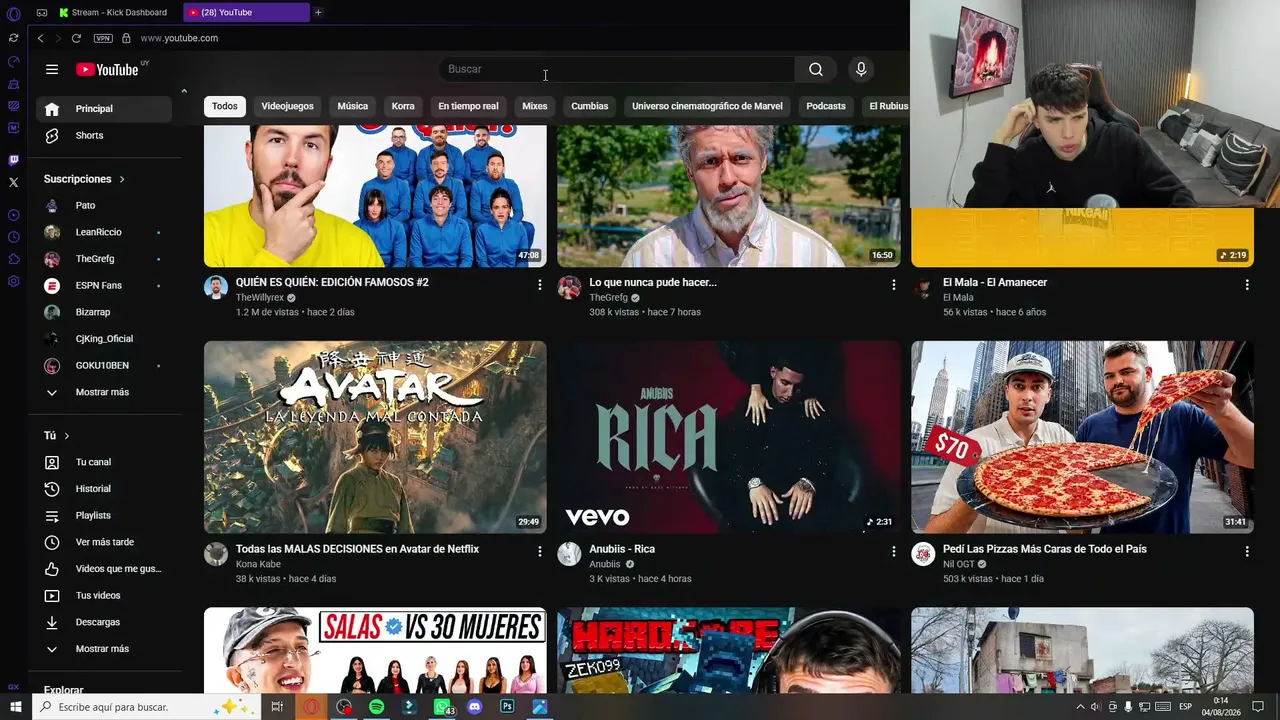This screenshot has width=1280, height=720.
Task: Open Opera sidebar settings gear
Action: (x=13, y=281)
